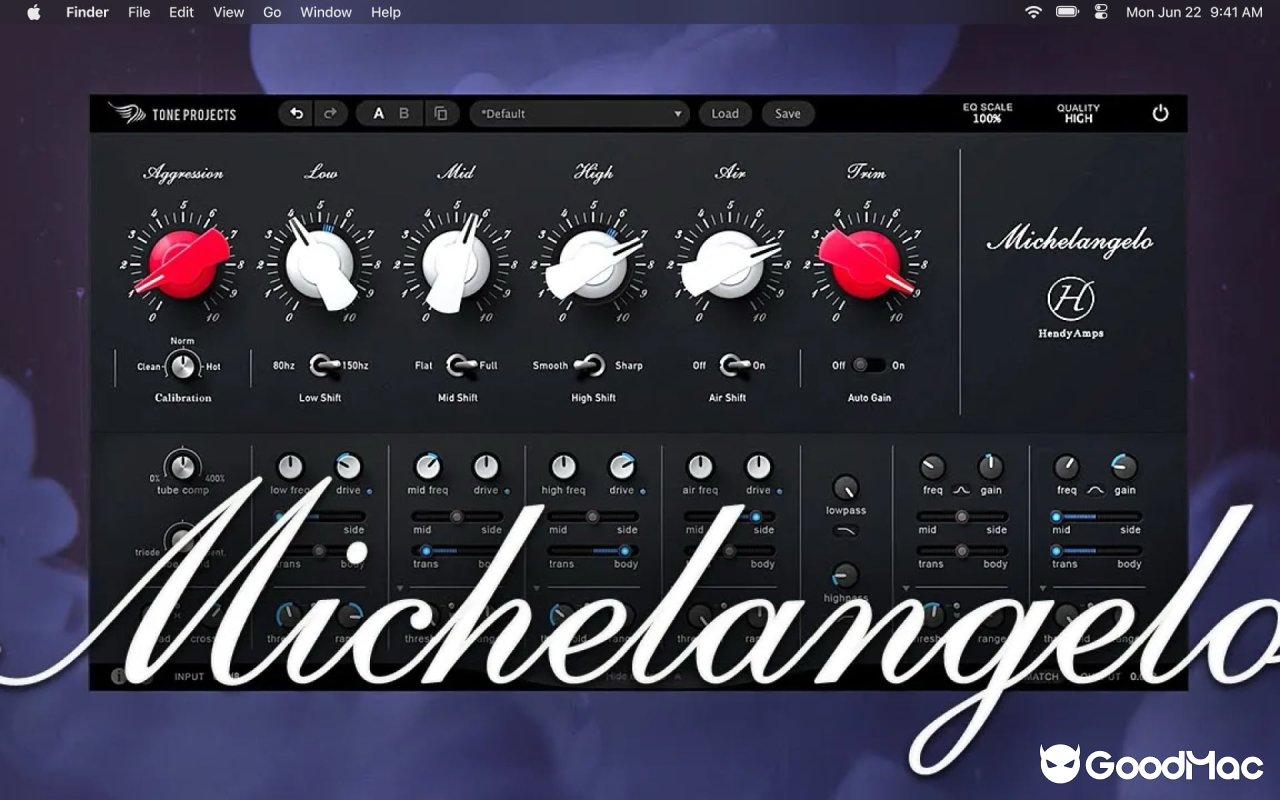This screenshot has width=1280, height=800.
Task: Open the File menu
Action: click(x=139, y=12)
